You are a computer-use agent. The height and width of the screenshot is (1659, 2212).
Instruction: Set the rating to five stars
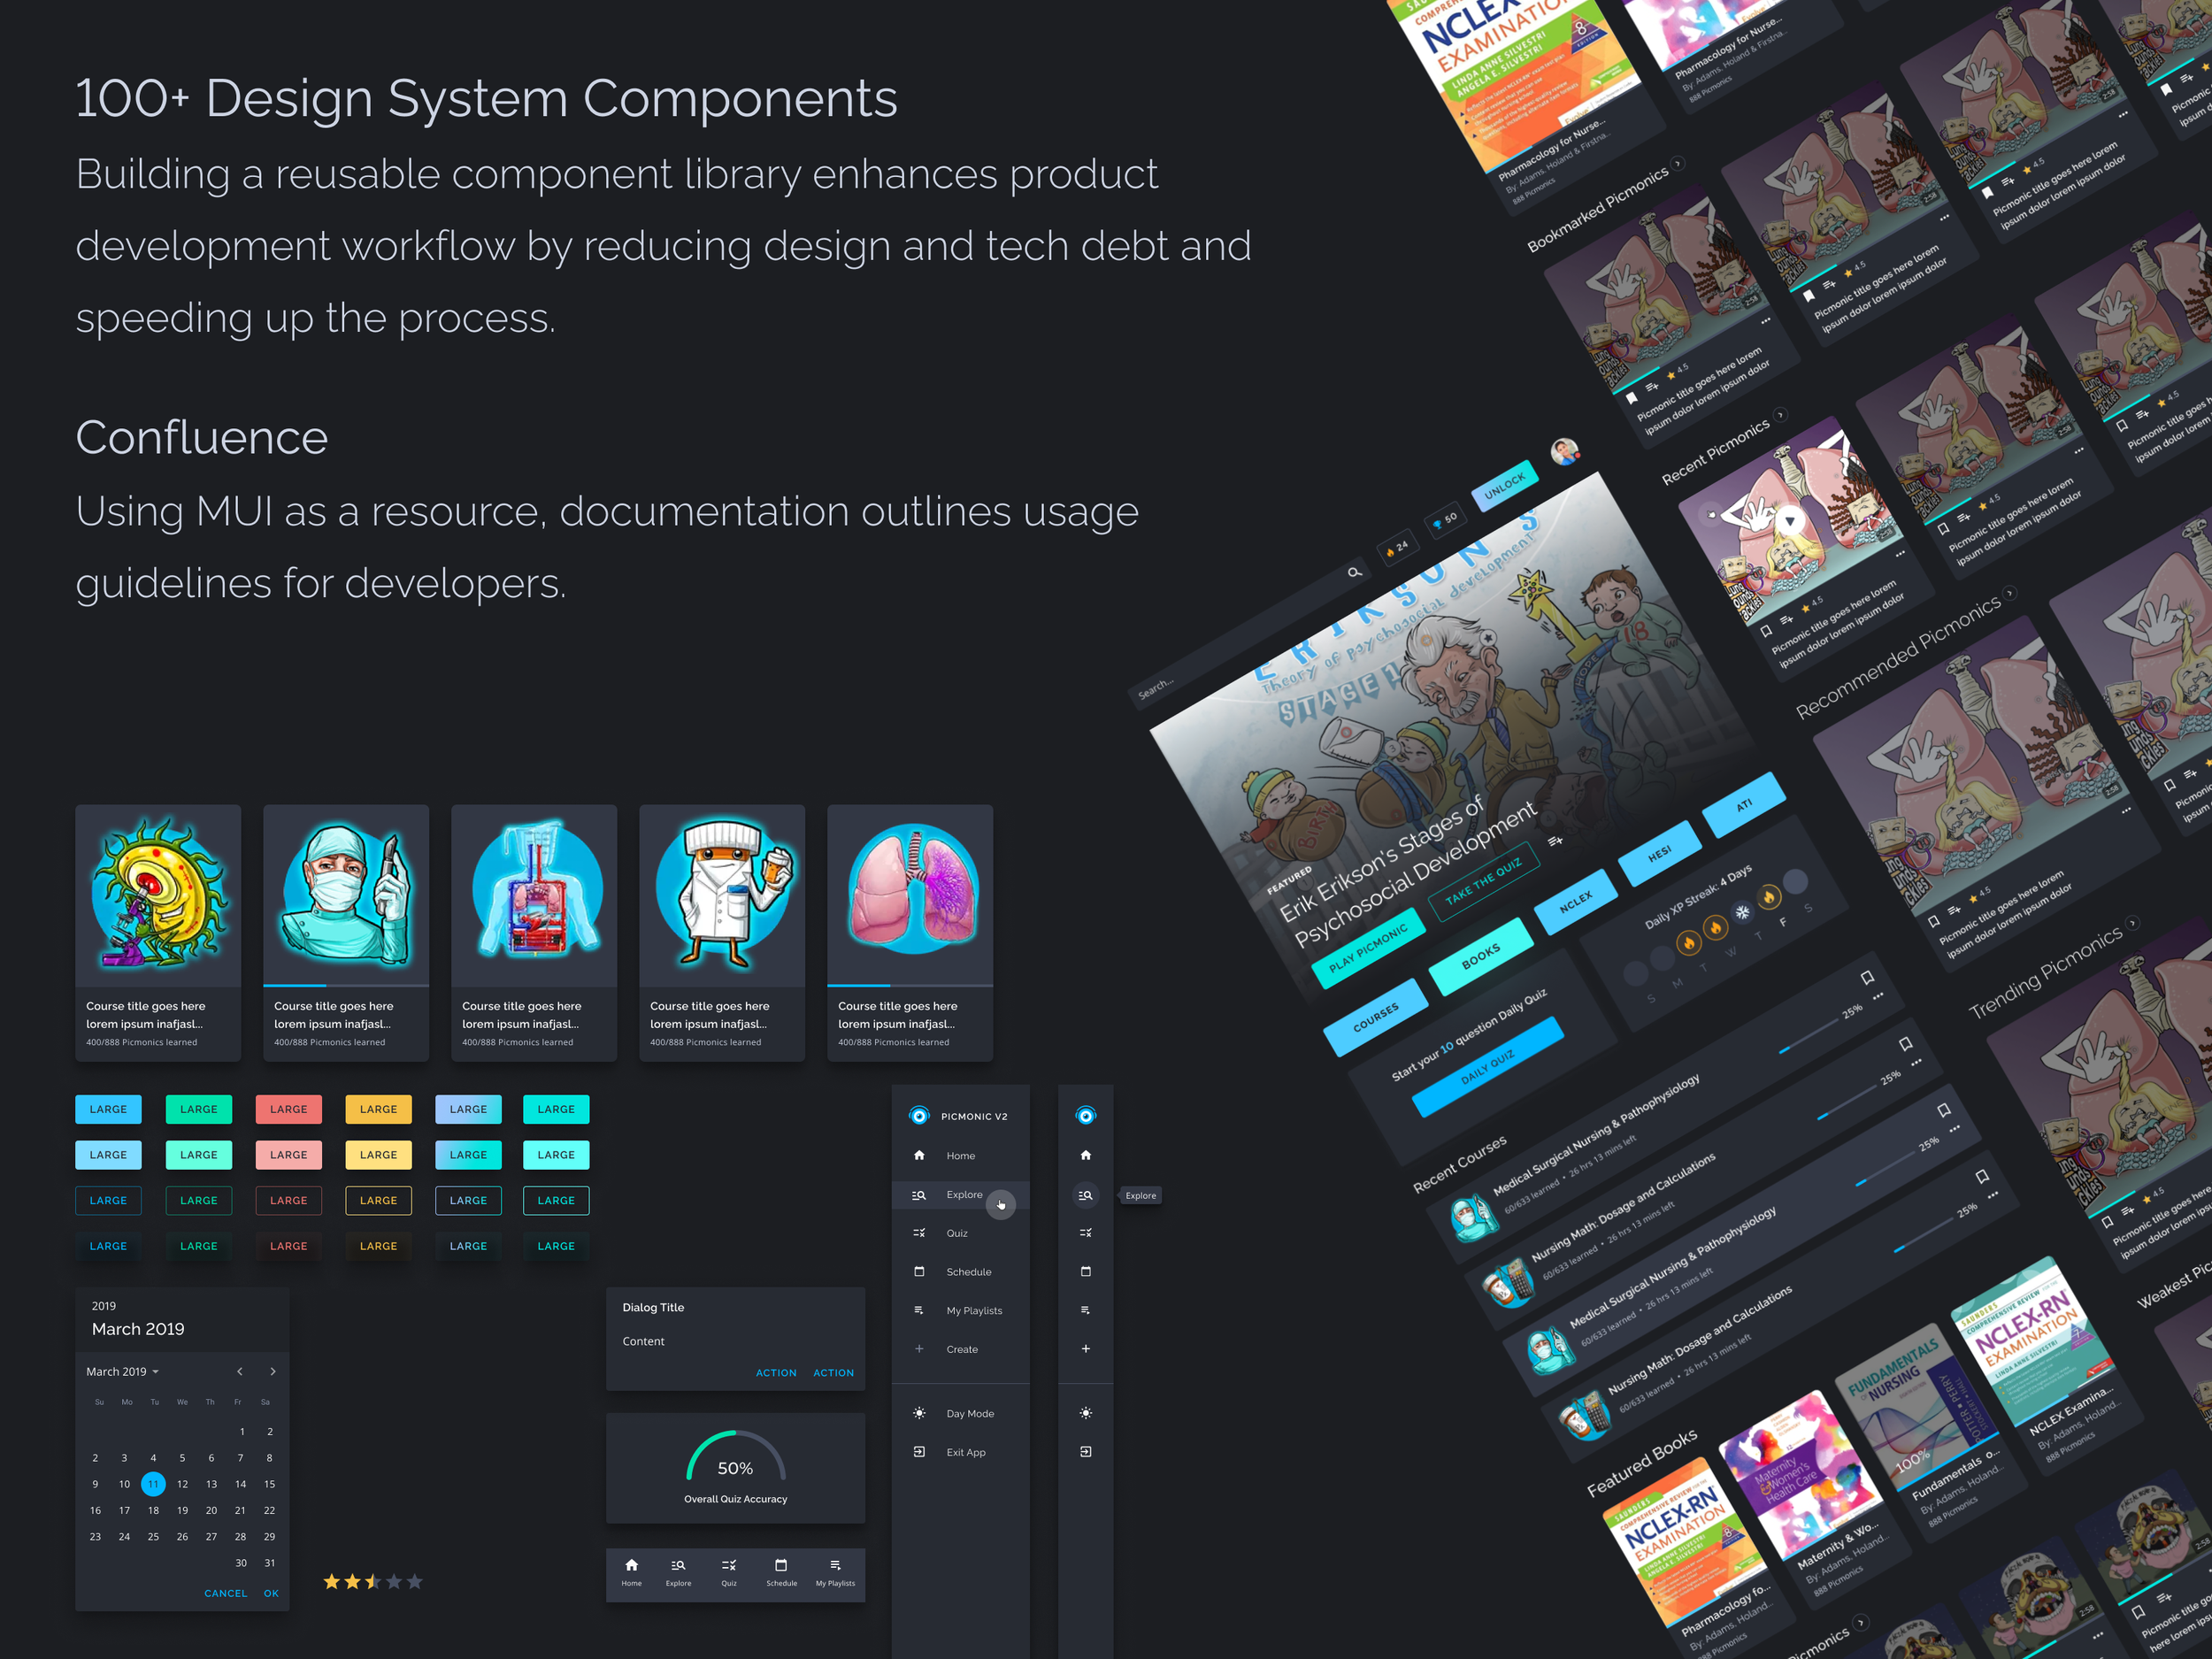415,1581
